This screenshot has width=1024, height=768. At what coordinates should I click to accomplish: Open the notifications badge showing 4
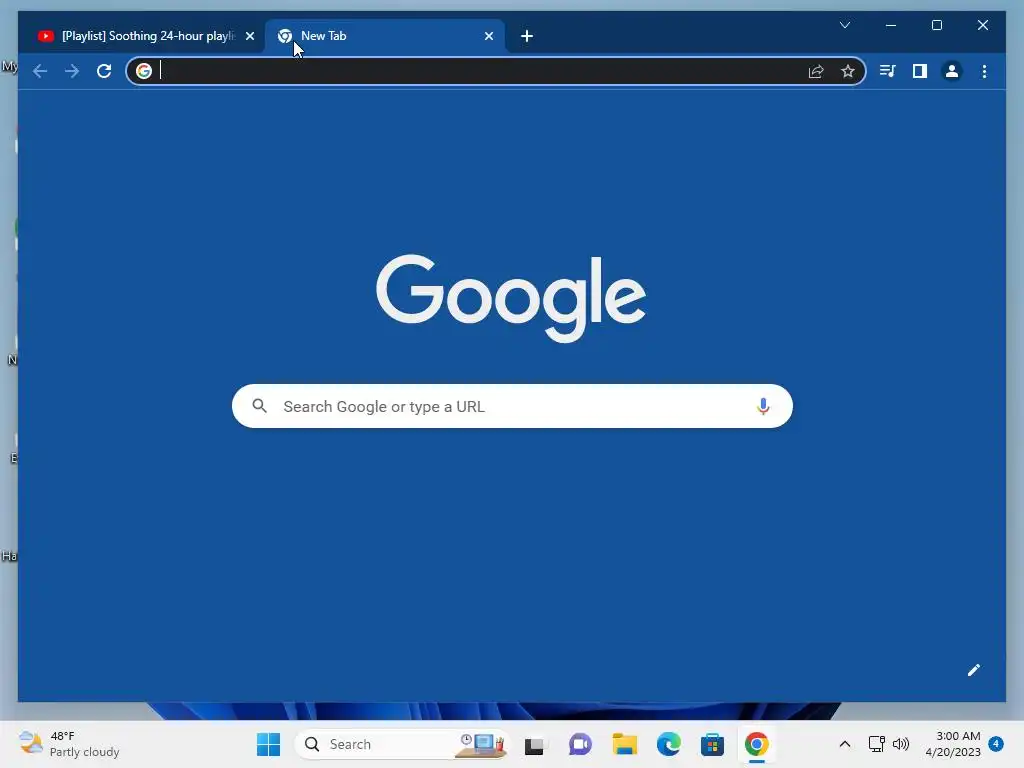pyautogui.click(x=996, y=744)
